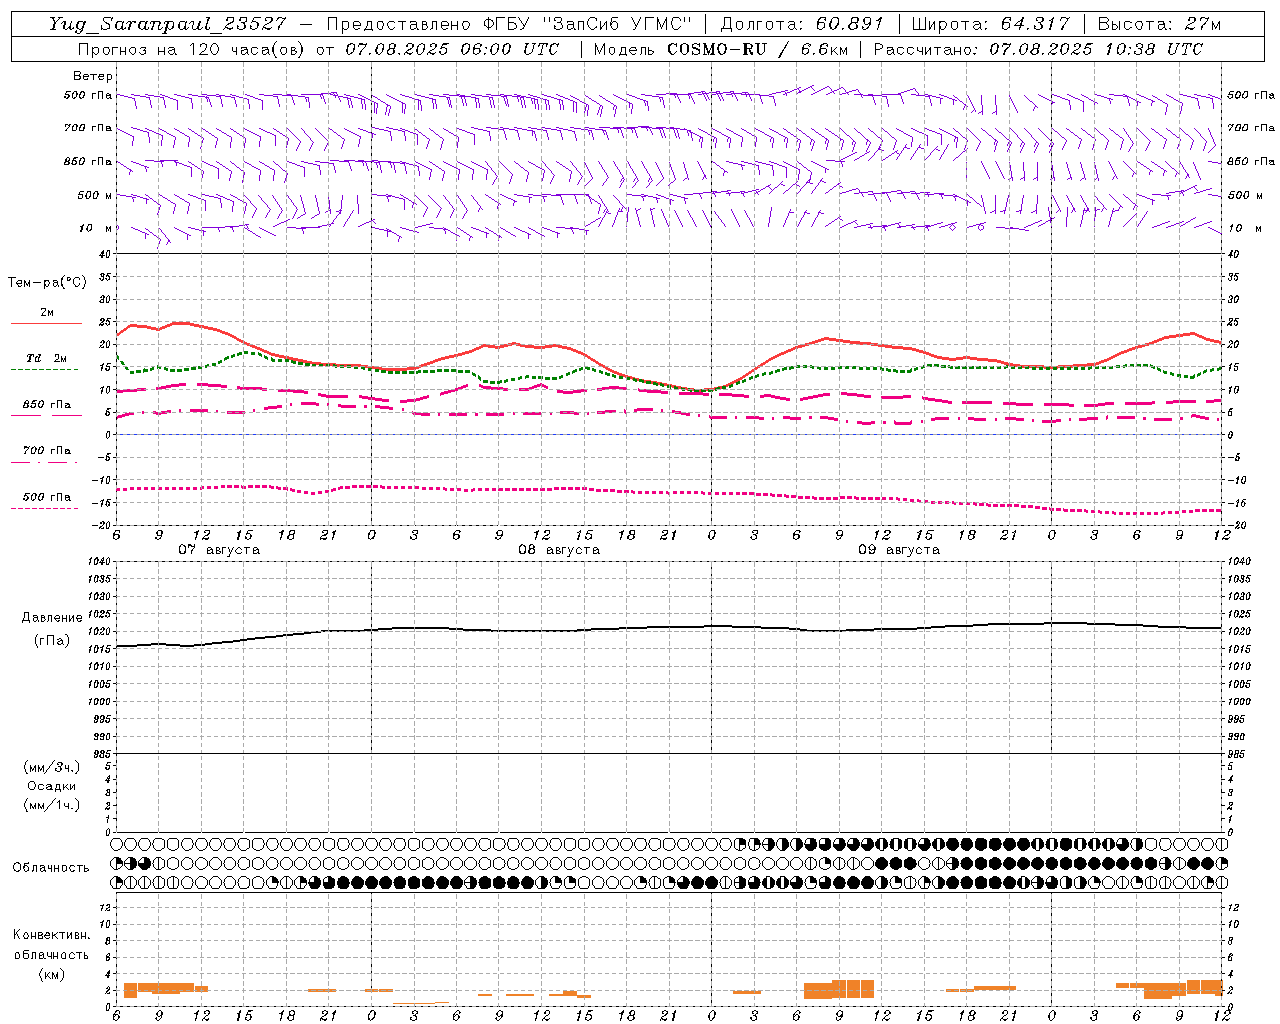Click '-20' at bottom of right temperature axis
The height and width of the screenshot is (1024, 1280).
click(1237, 526)
